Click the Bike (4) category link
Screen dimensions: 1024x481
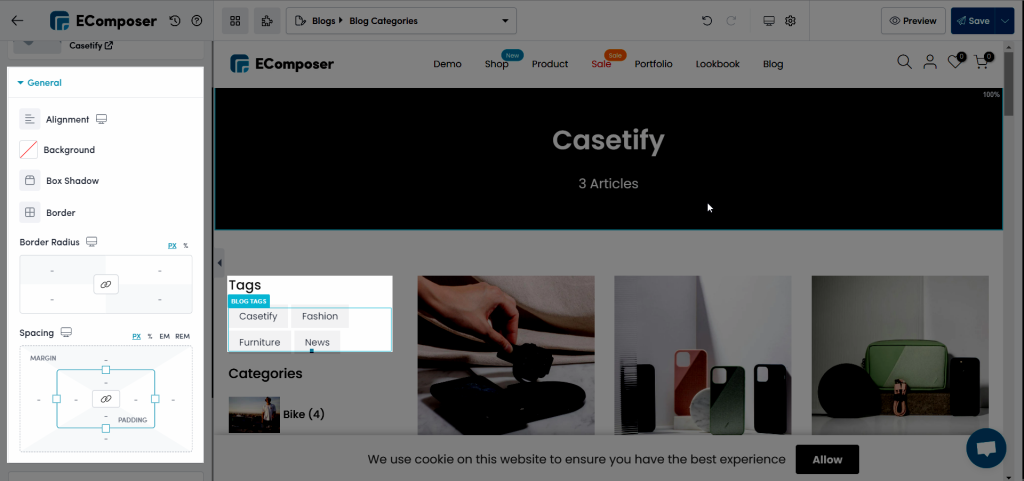[304, 414]
